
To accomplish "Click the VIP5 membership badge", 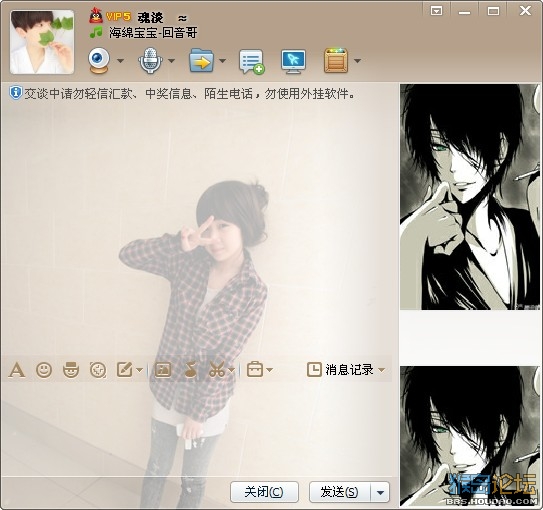I will pos(118,17).
